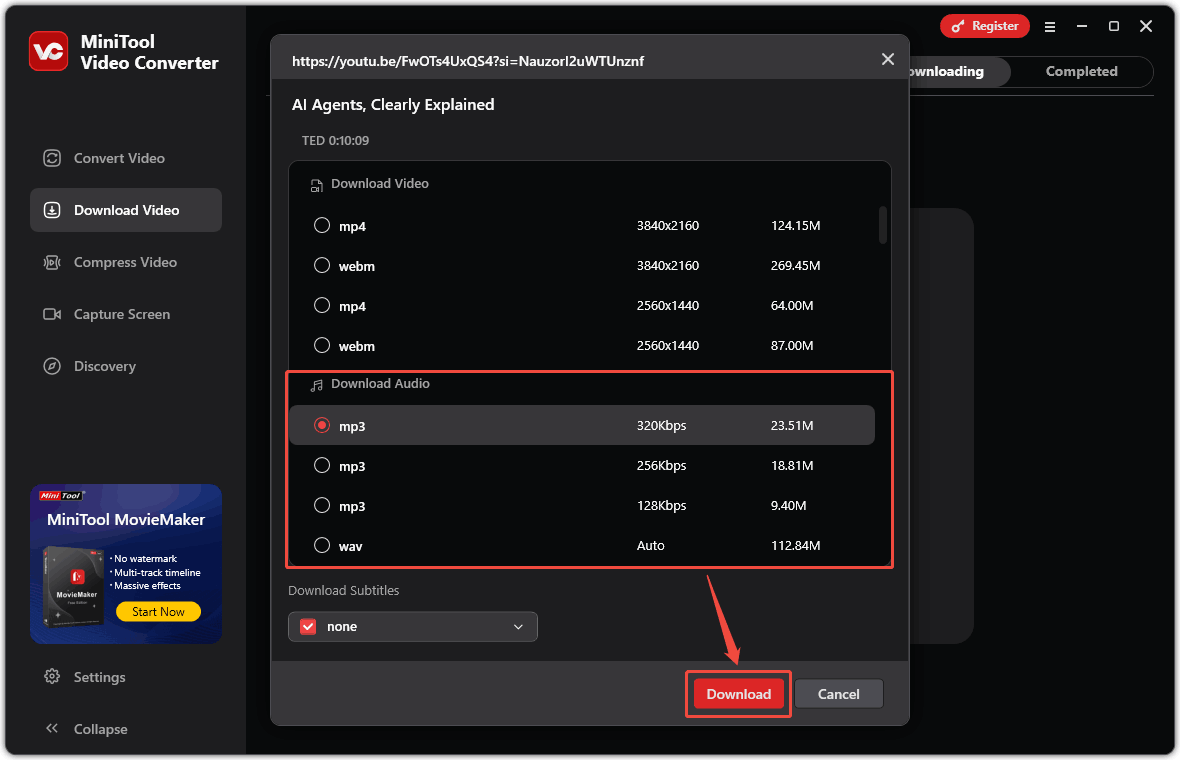This screenshot has width=1180, height=760.
Task: Switch to the Completed tab
Action: [1081, 71]
